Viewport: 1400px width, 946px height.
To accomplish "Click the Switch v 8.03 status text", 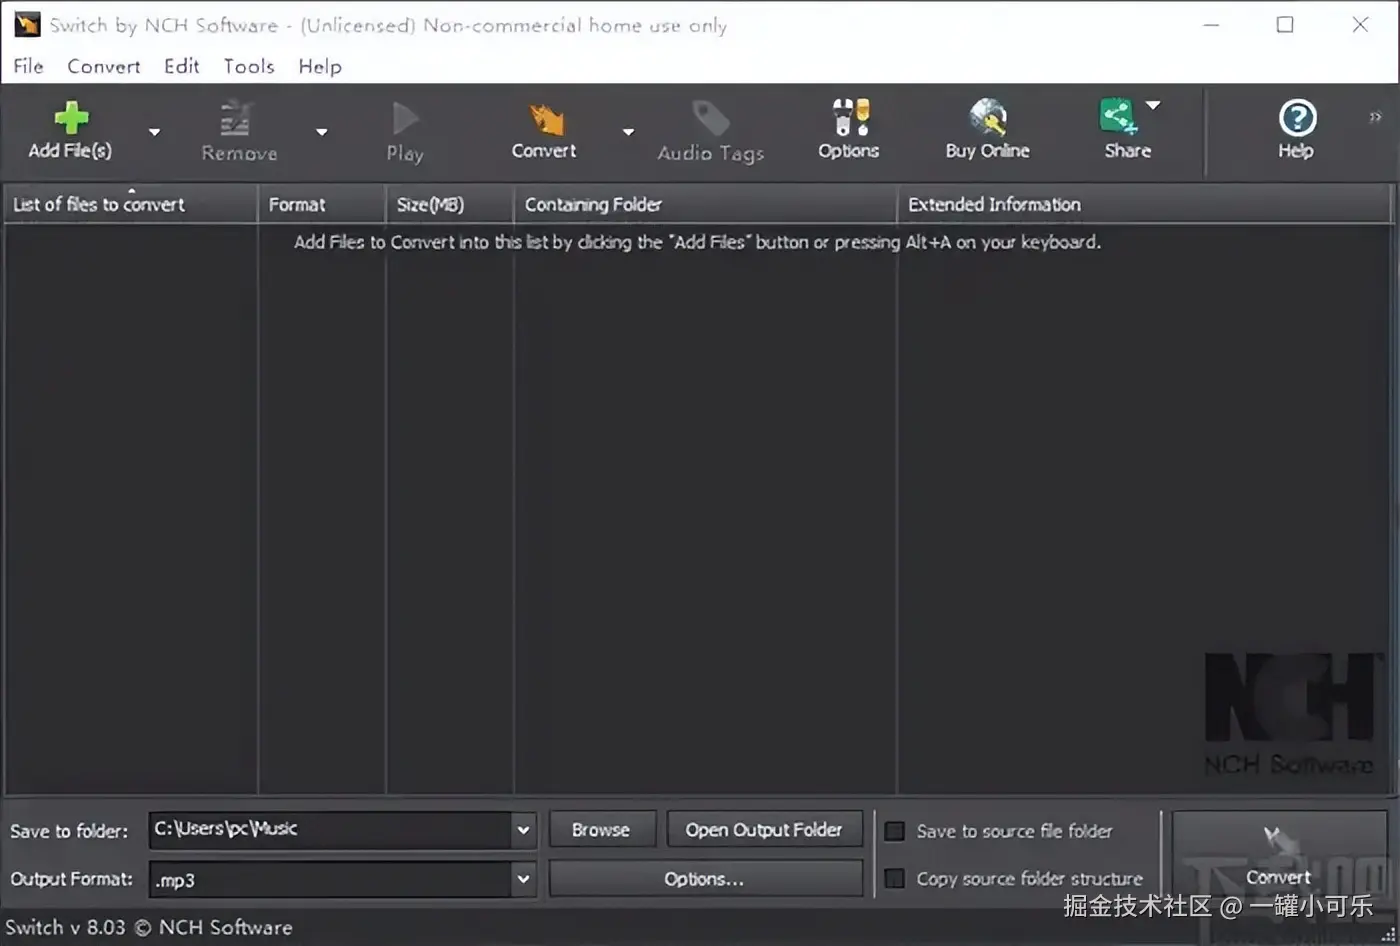I will [x=149, y=927].
